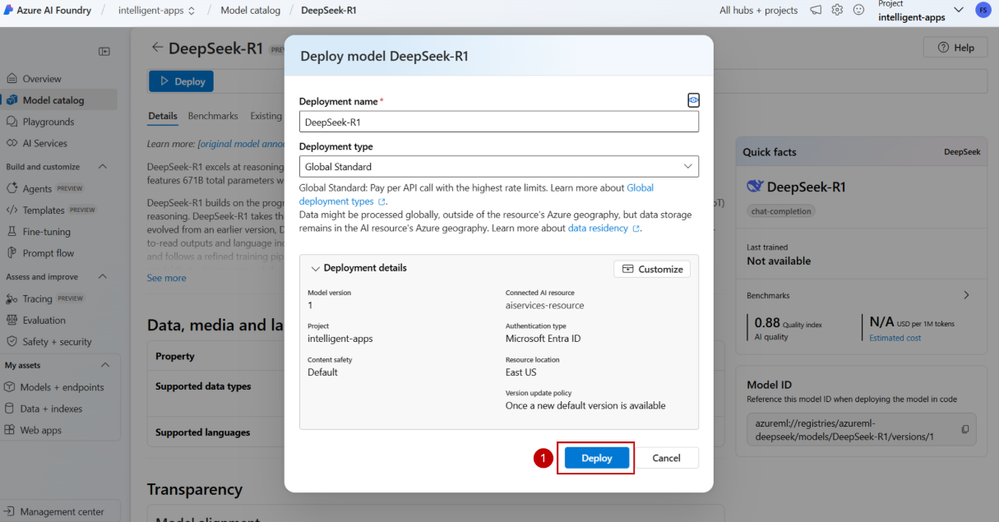Click the Management center arrow icon

click(9, 511)
